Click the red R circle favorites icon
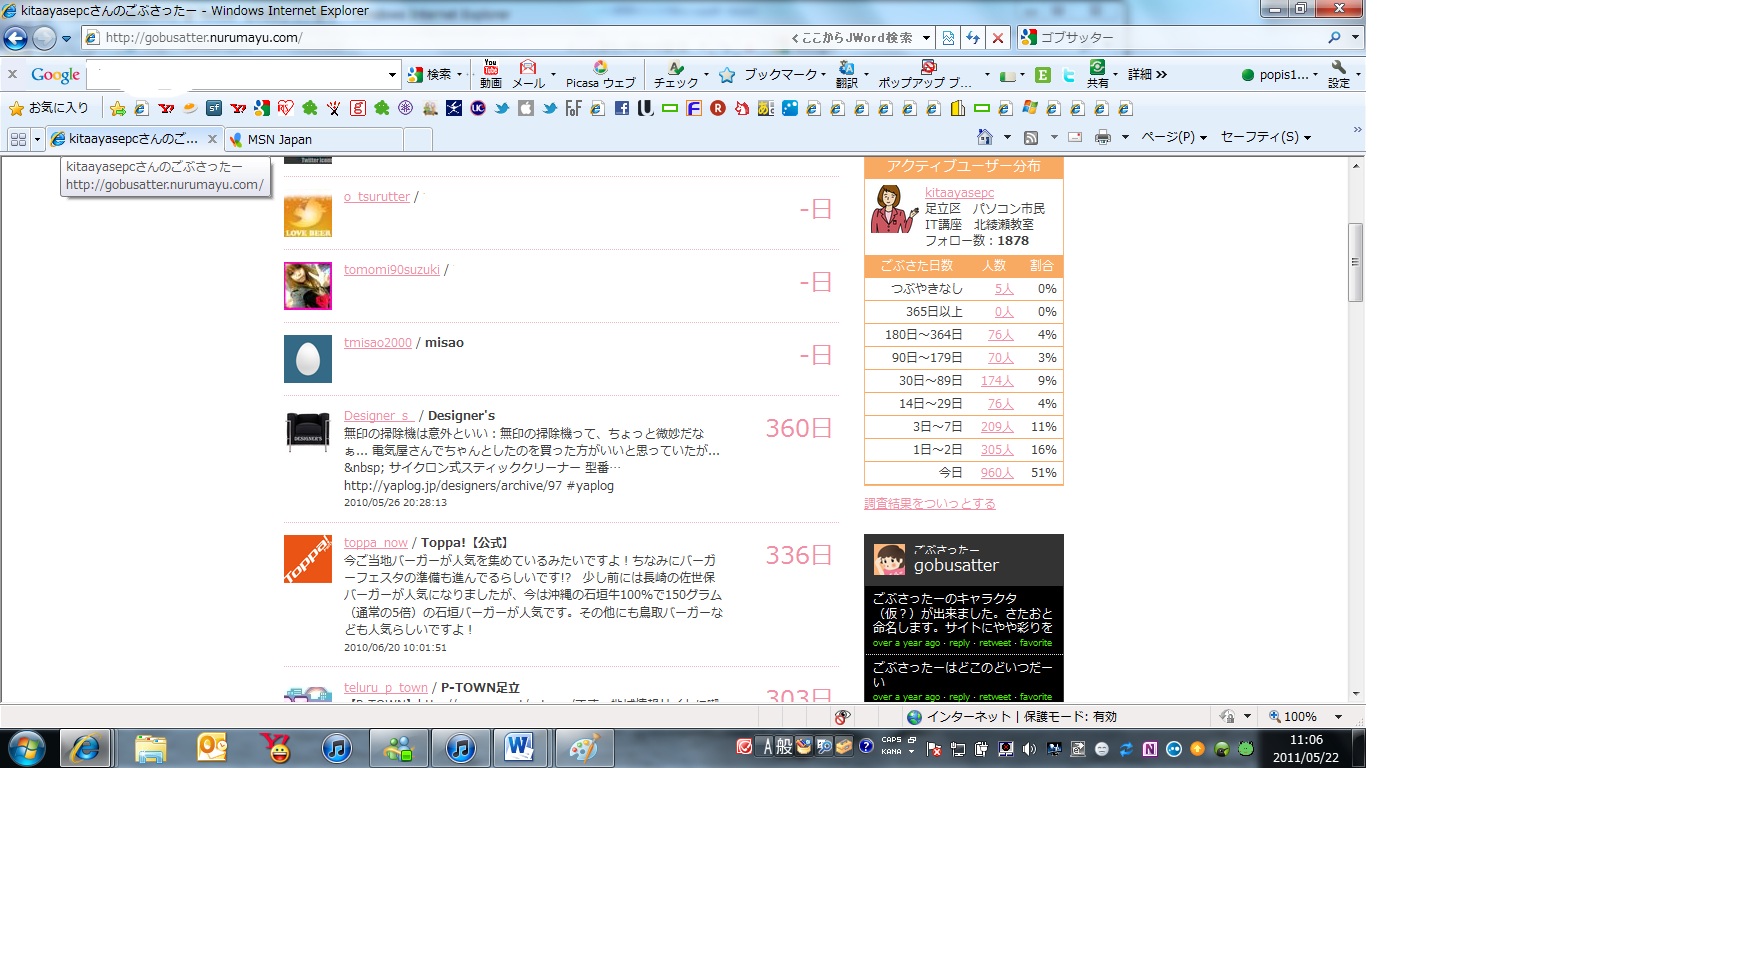The width and height of the screenshot is (1738, 980). click(x=717, y=108)
